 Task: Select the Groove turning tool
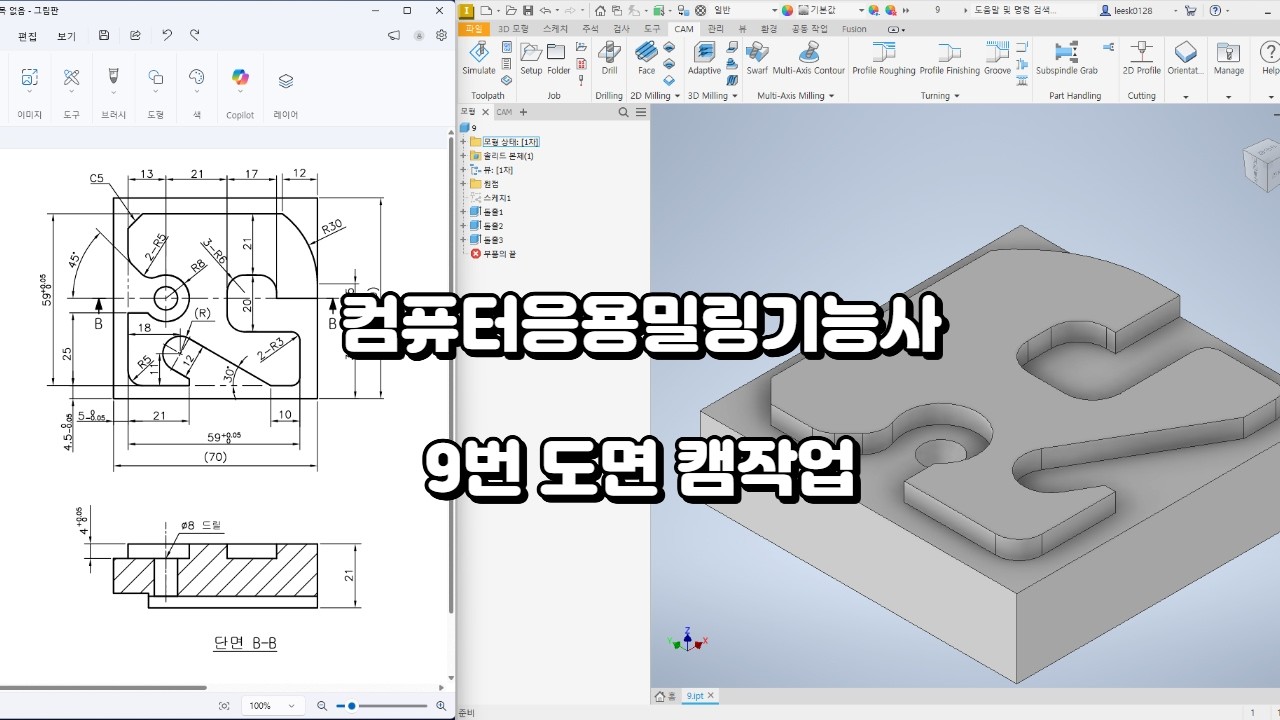[997, 58]
